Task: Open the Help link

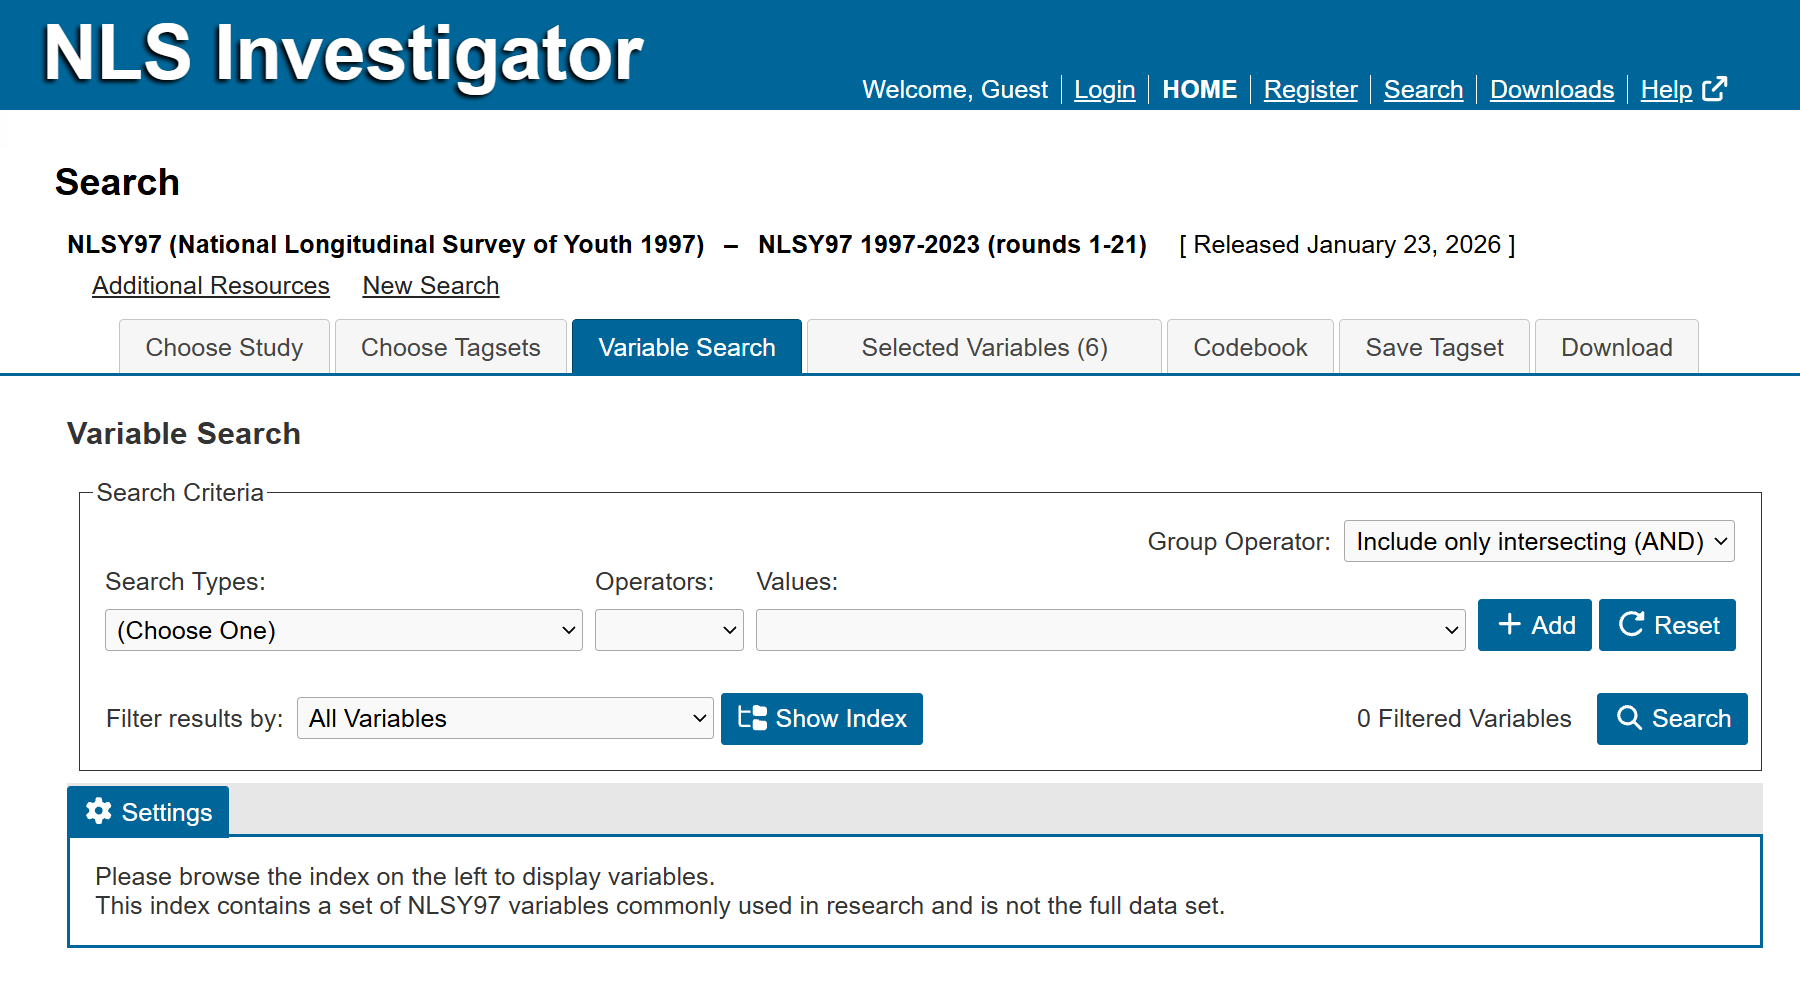Action: (1666, 90)
